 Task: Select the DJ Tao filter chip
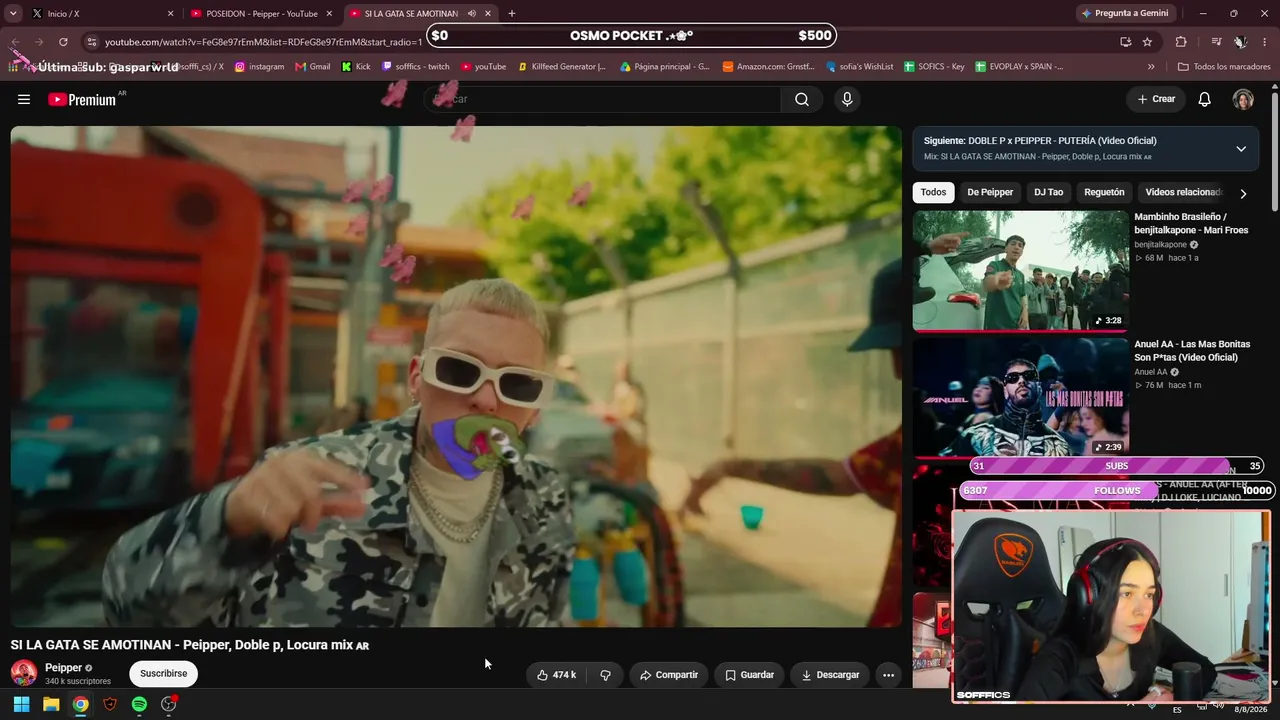coord(1049,192)
